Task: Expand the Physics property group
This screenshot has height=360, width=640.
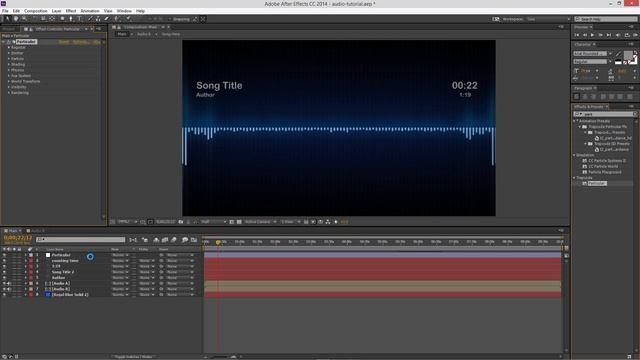Action: (9, 70)
